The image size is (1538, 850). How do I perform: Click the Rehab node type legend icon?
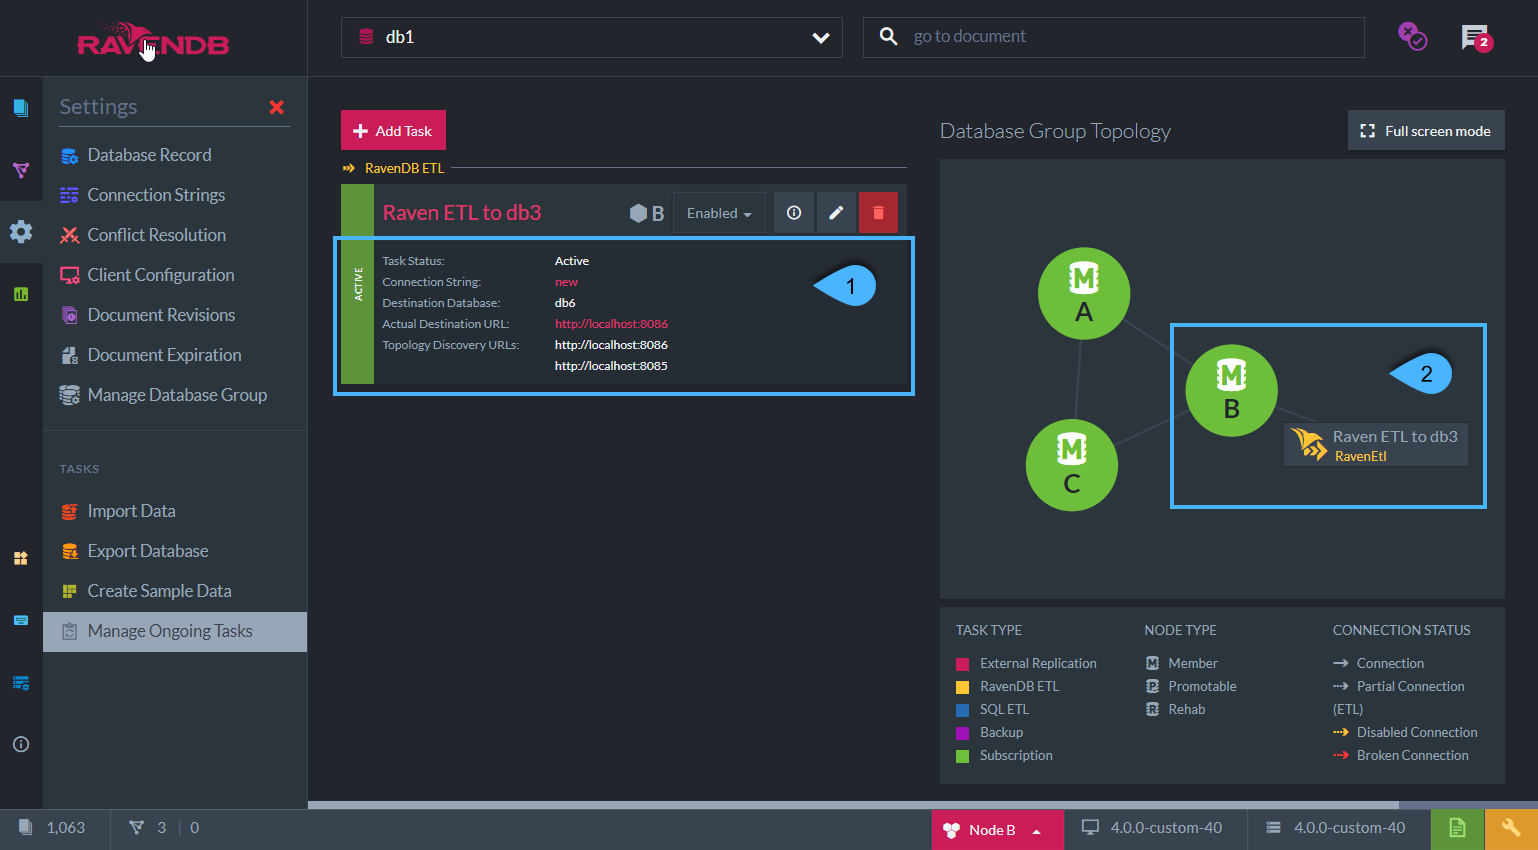click(x=1152, y=709)
